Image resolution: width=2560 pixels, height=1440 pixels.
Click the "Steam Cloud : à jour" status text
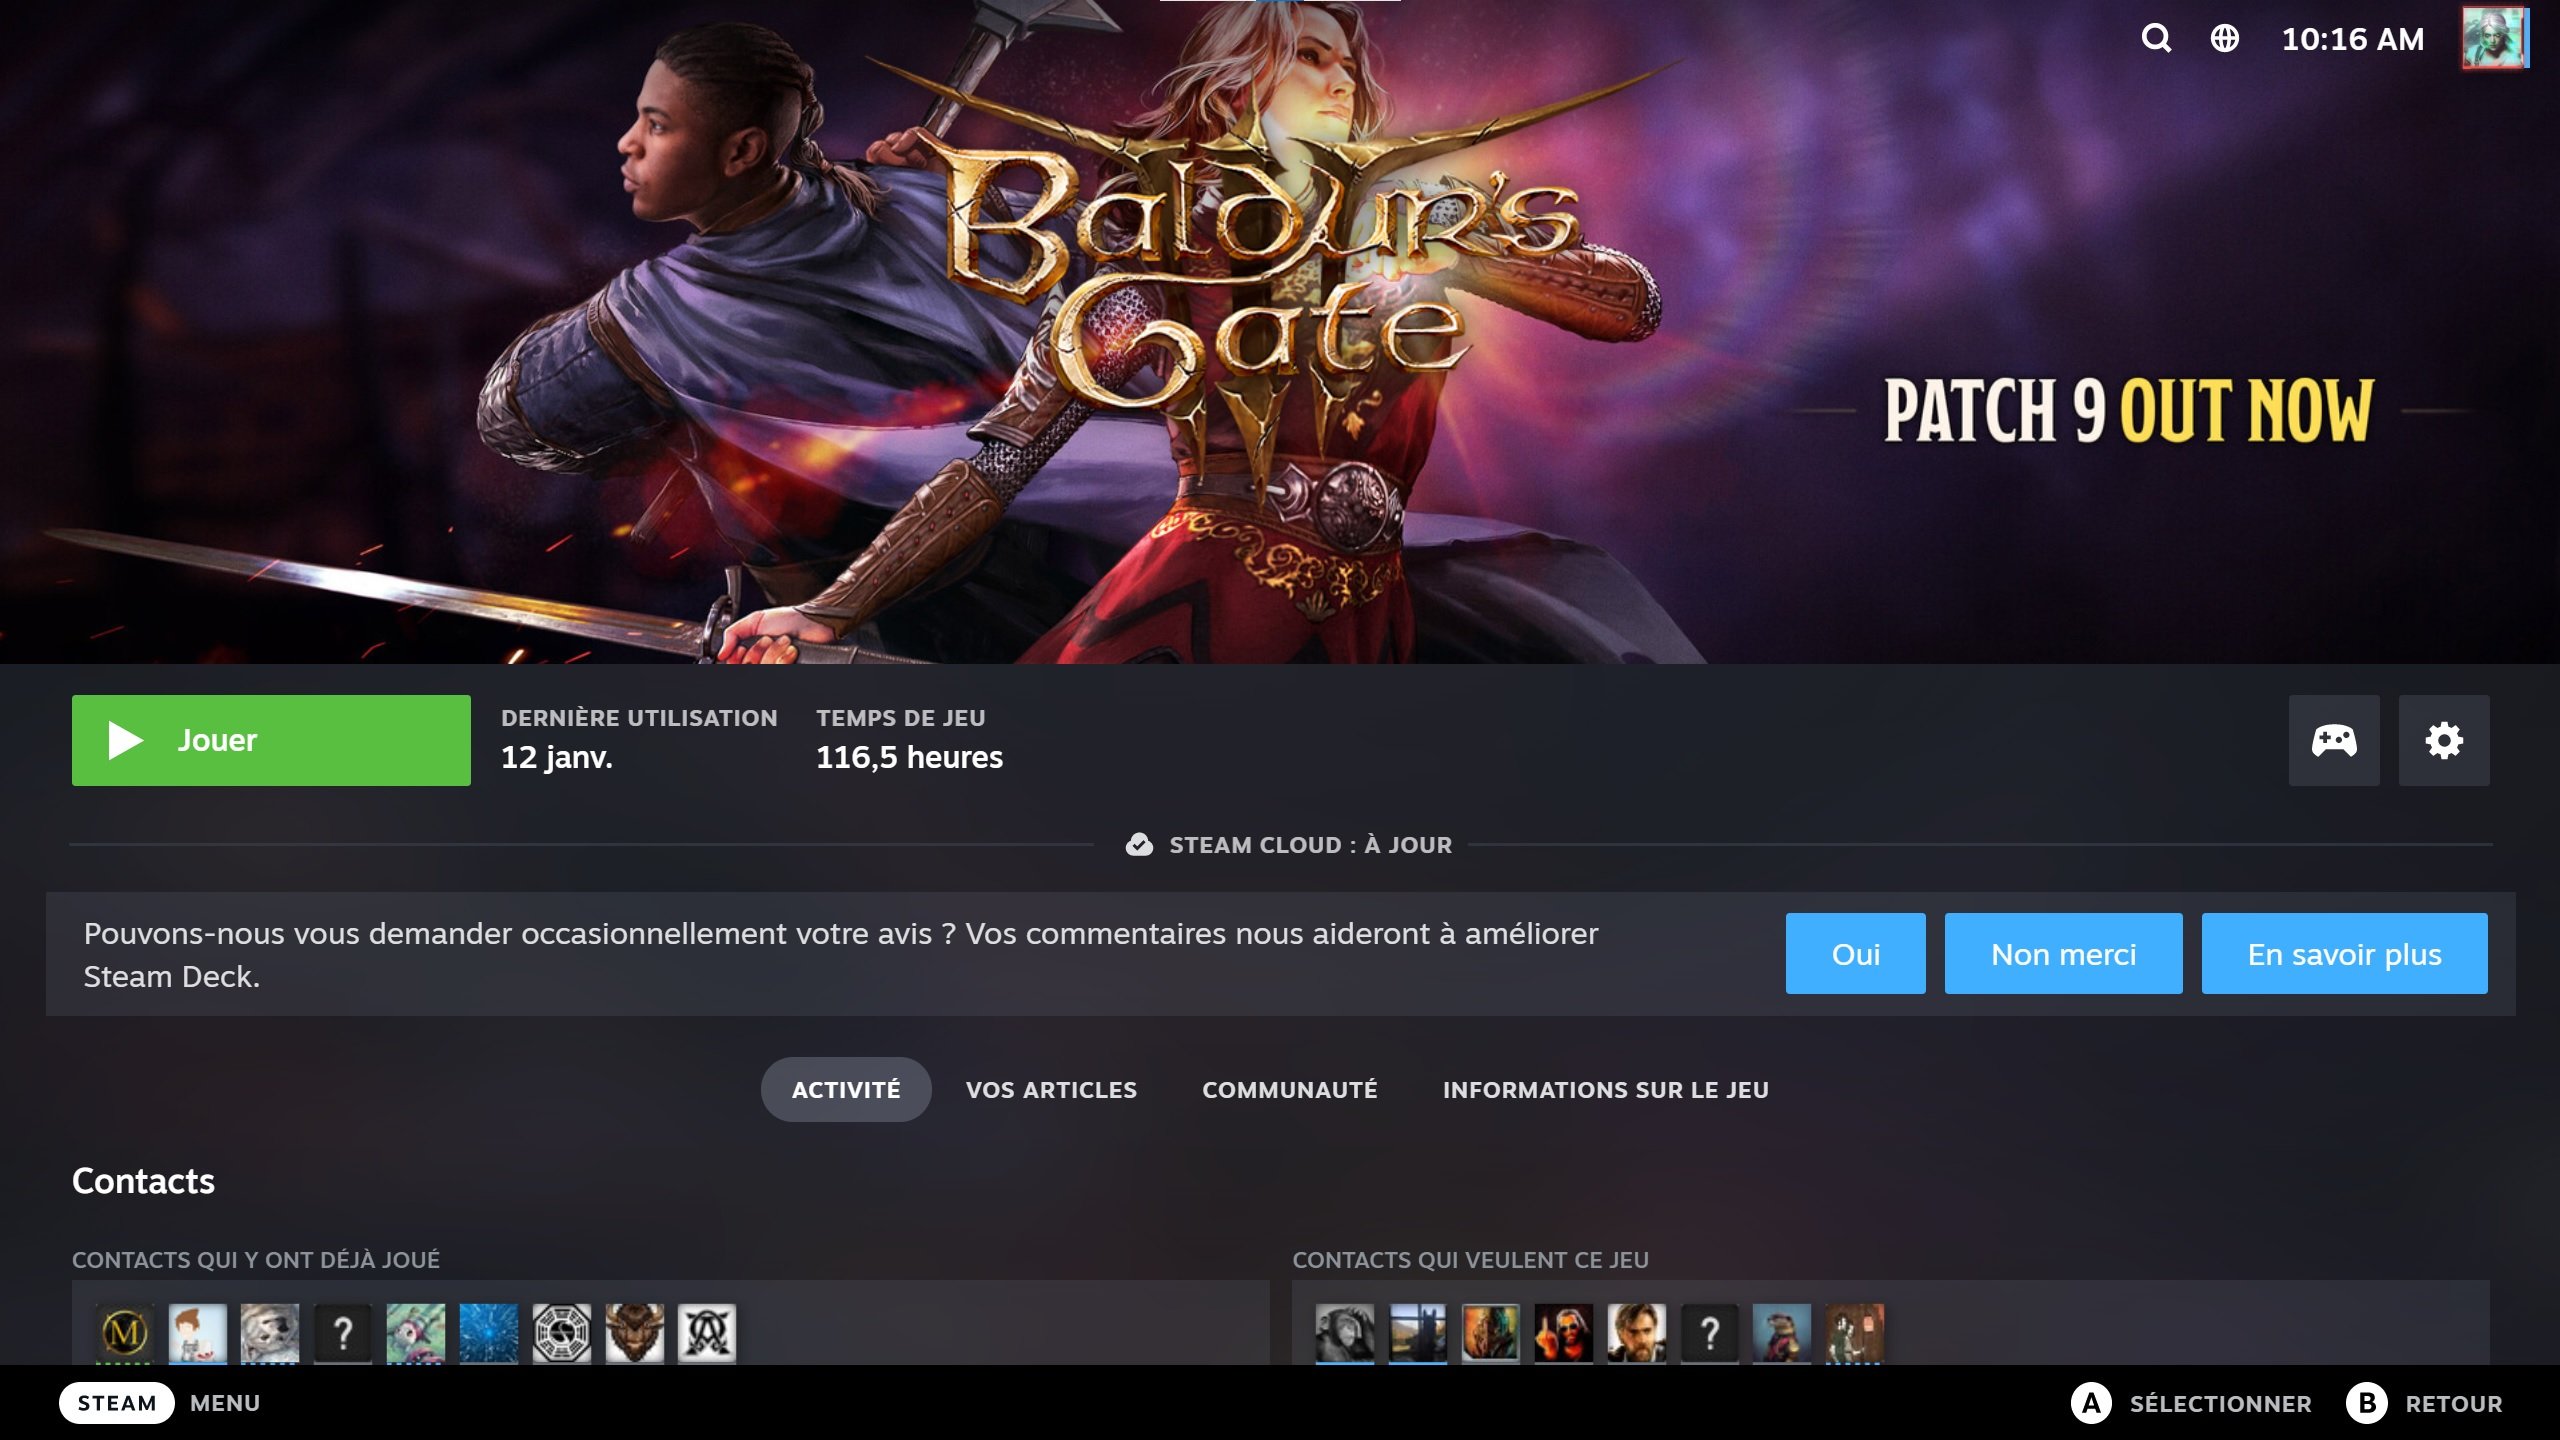click(x=1311, y=845)
